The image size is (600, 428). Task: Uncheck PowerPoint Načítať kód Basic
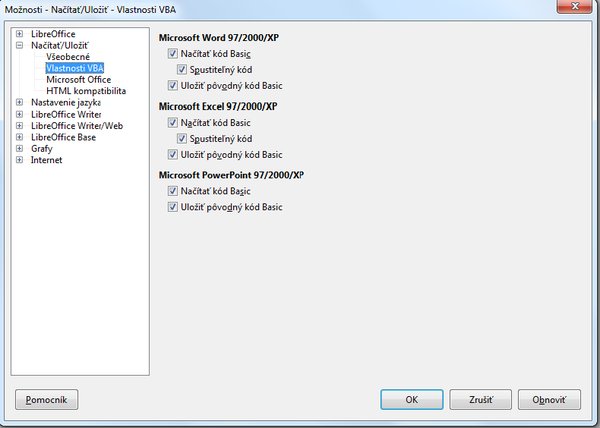[173, 190]
